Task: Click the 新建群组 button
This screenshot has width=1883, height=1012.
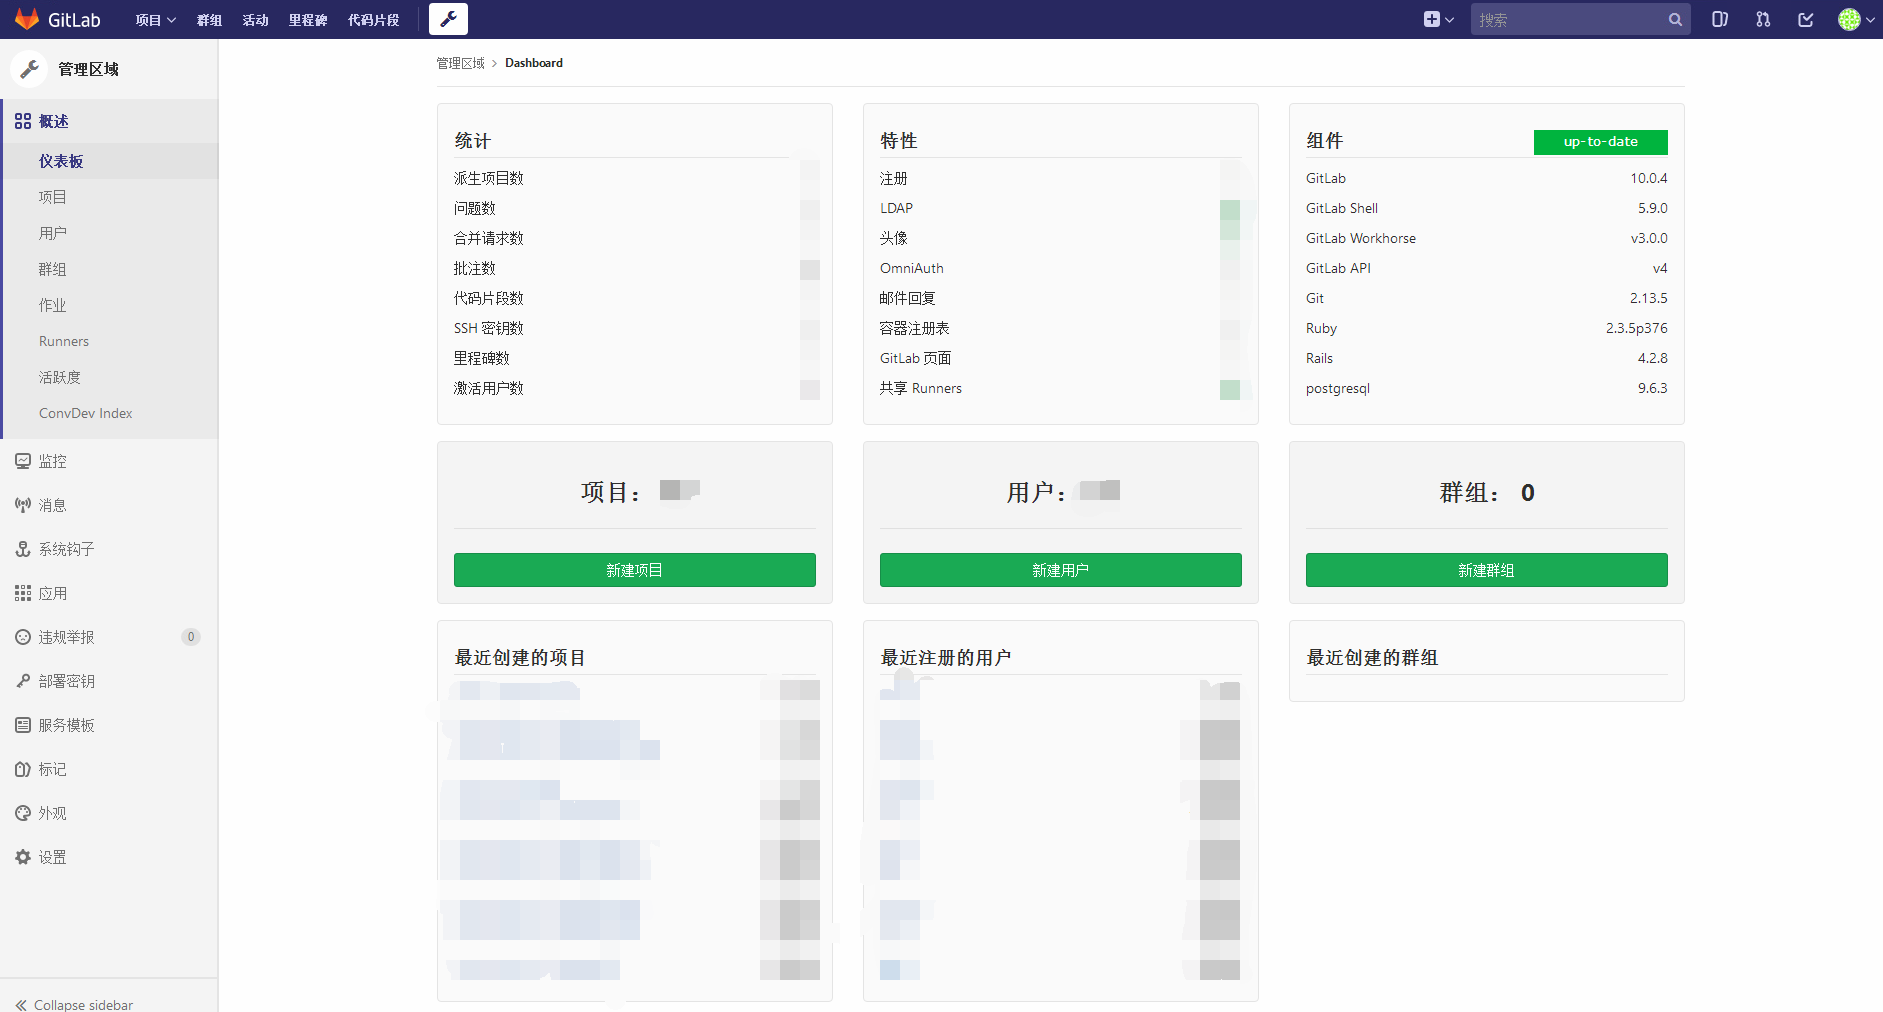Action: tap(1487, 570)
